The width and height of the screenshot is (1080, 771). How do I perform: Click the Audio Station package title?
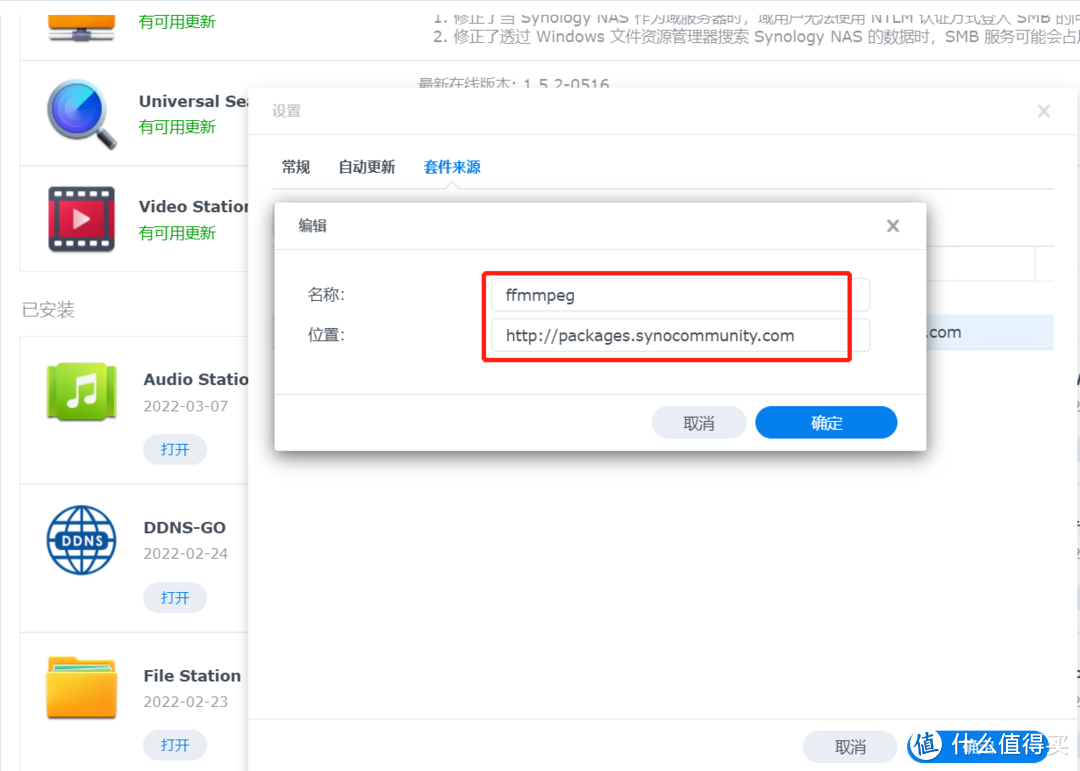click(x=196, y=379)
